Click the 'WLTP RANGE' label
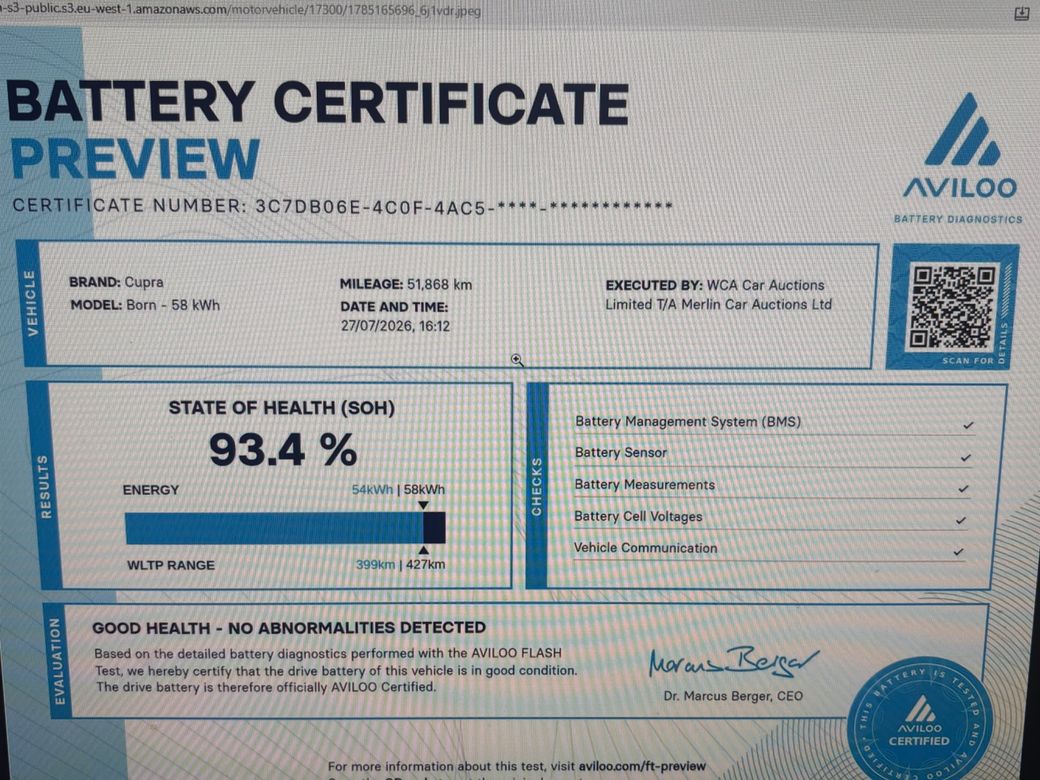 (x=171, y=565)
